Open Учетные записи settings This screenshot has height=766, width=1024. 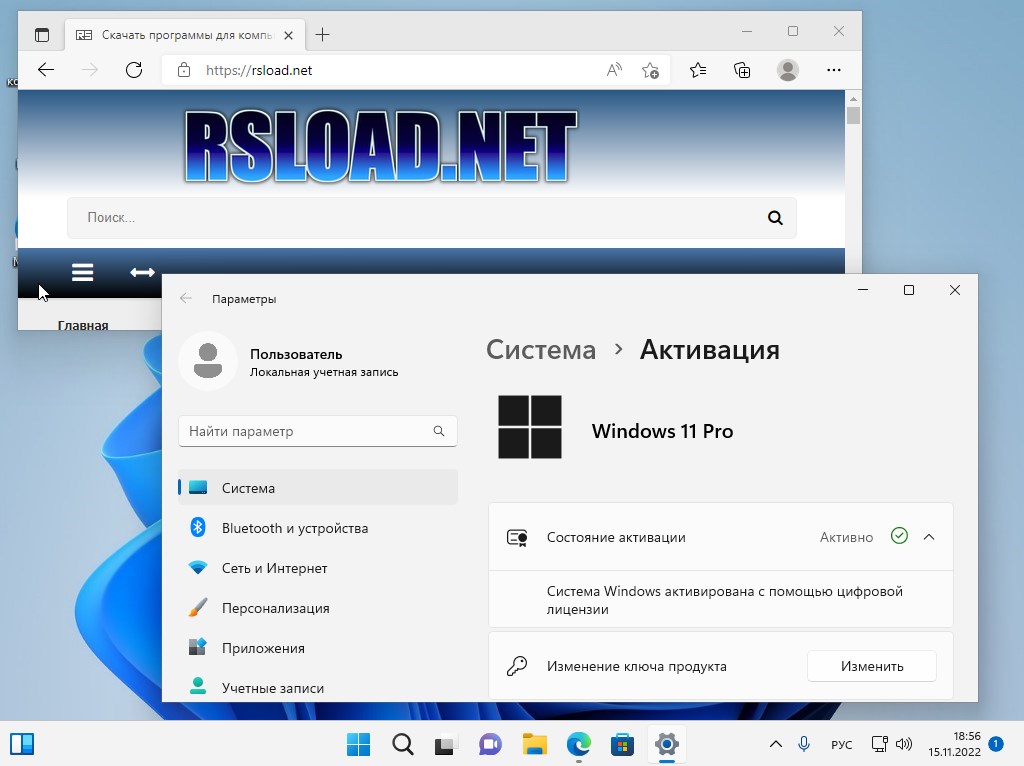[317, 688]
